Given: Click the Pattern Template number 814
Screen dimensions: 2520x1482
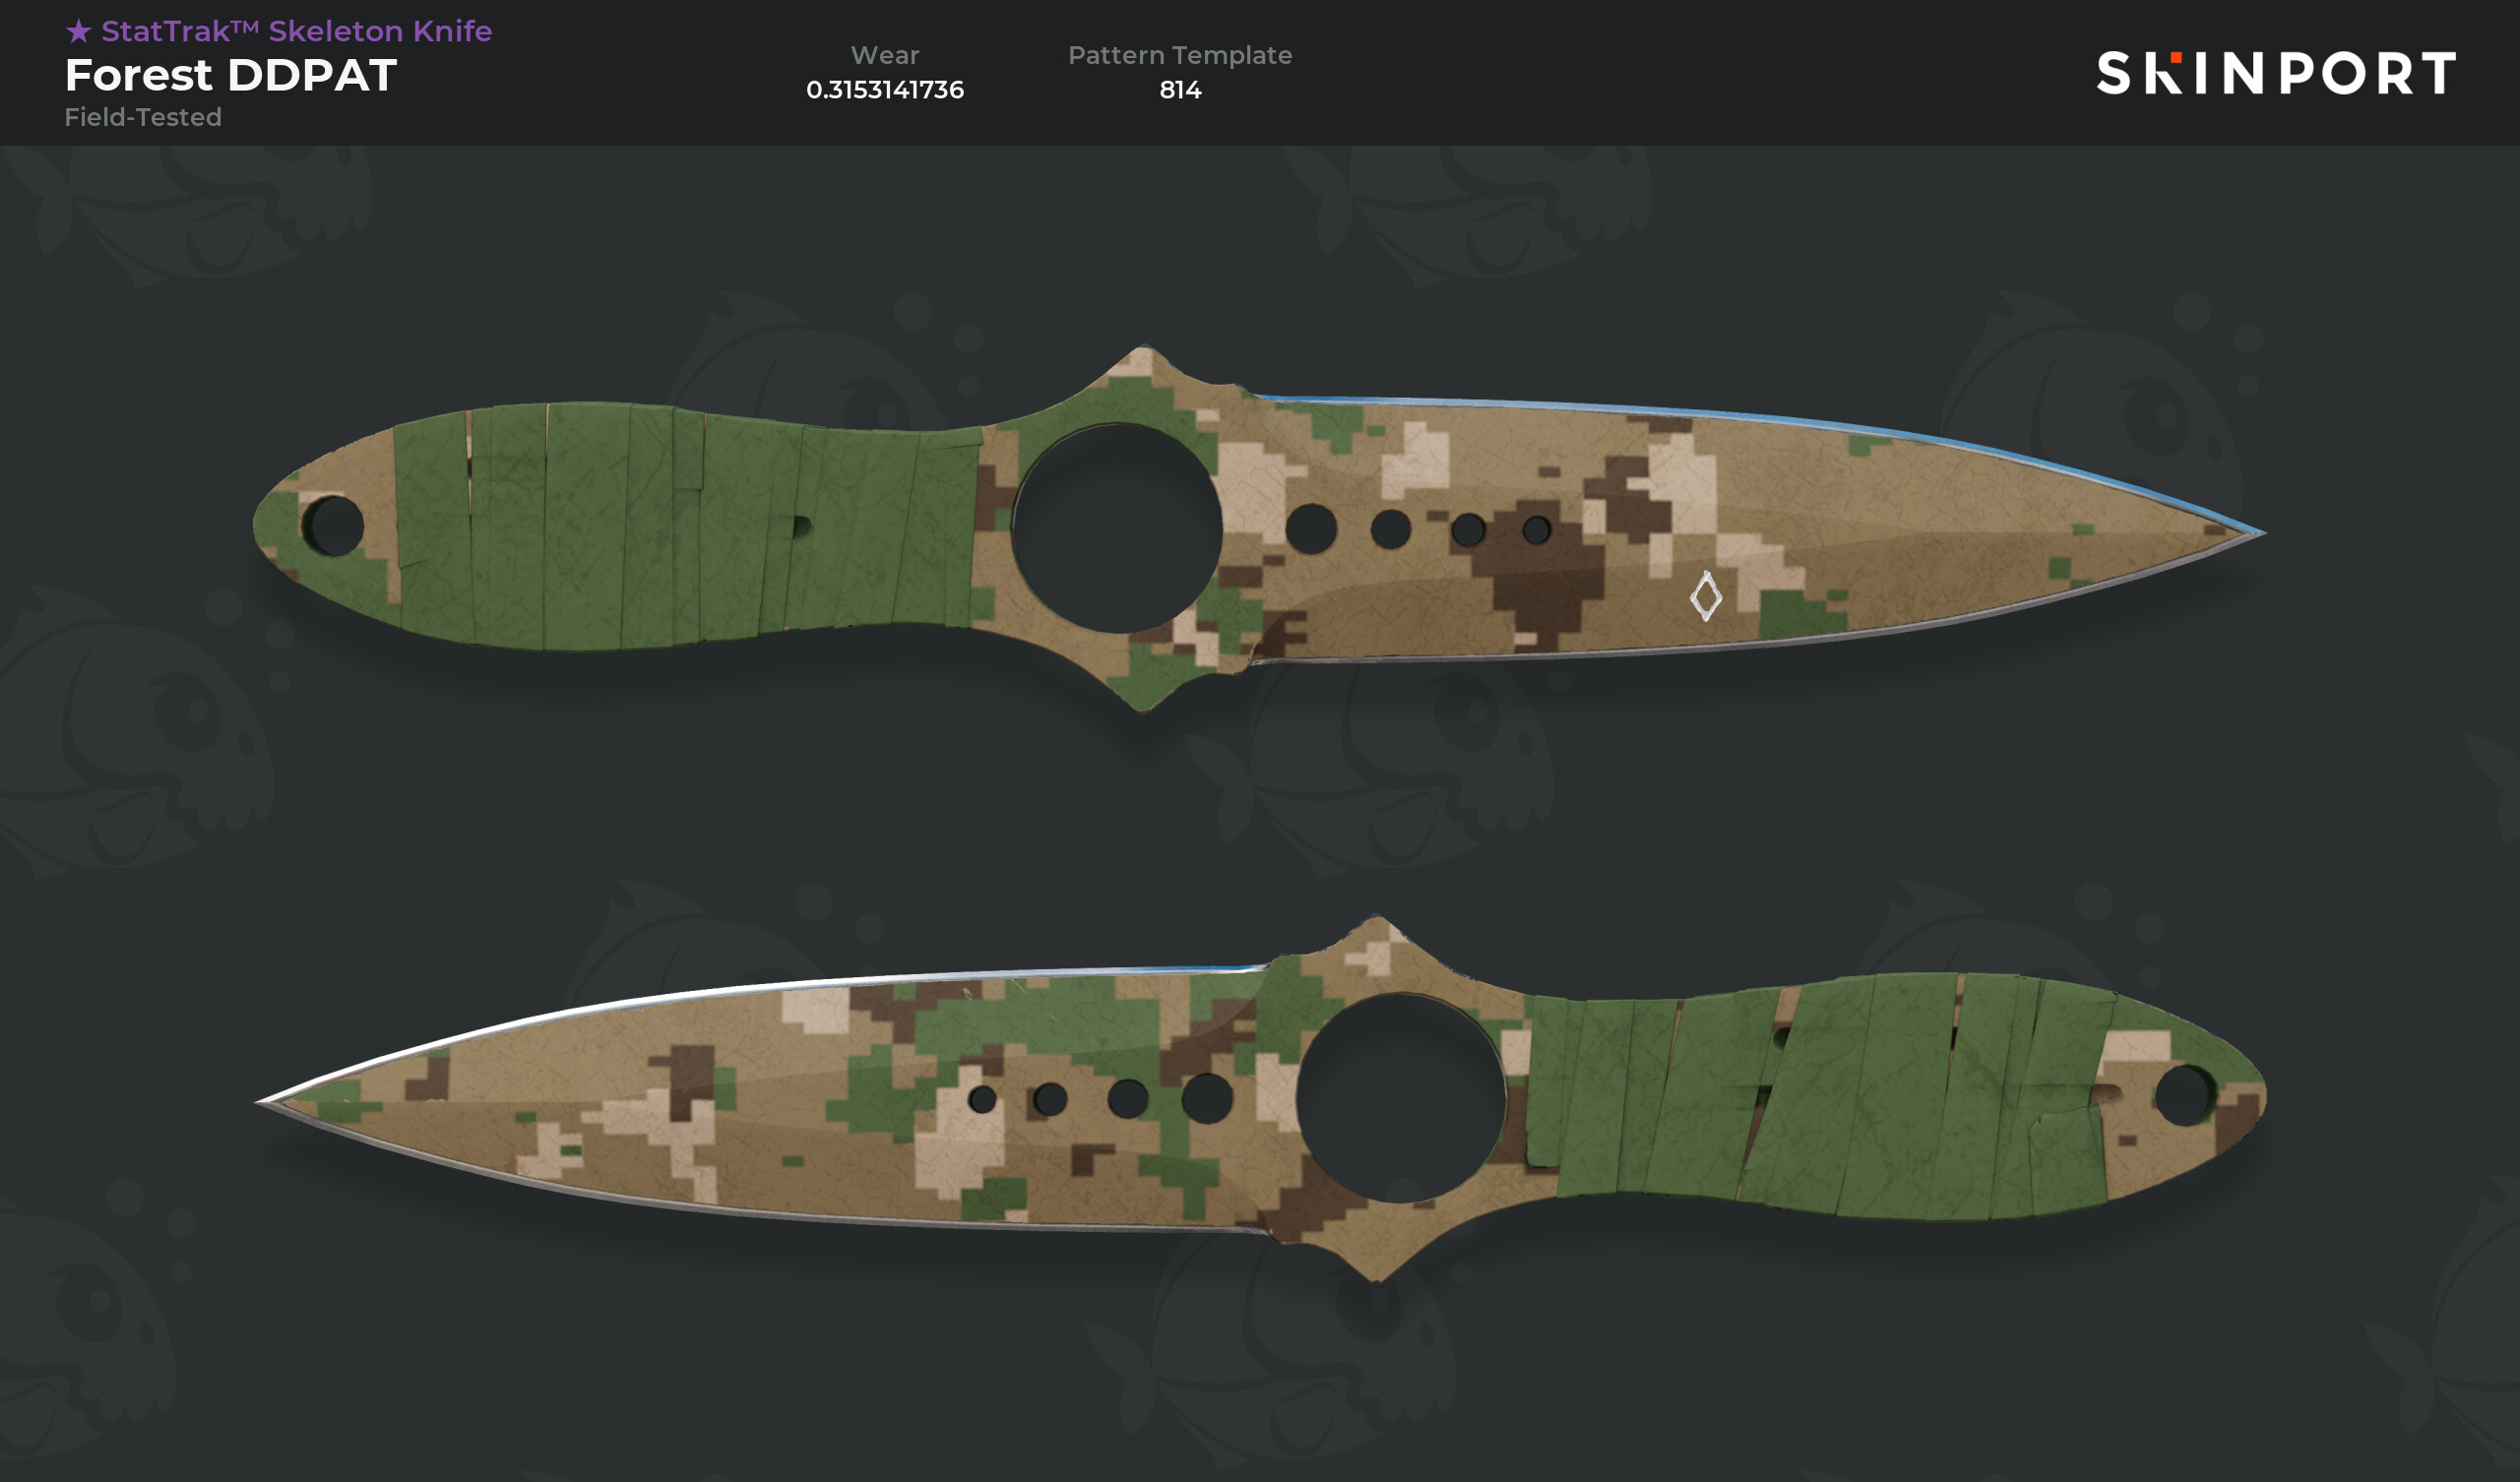Looking at the screenshot, I should point(1180,90).
